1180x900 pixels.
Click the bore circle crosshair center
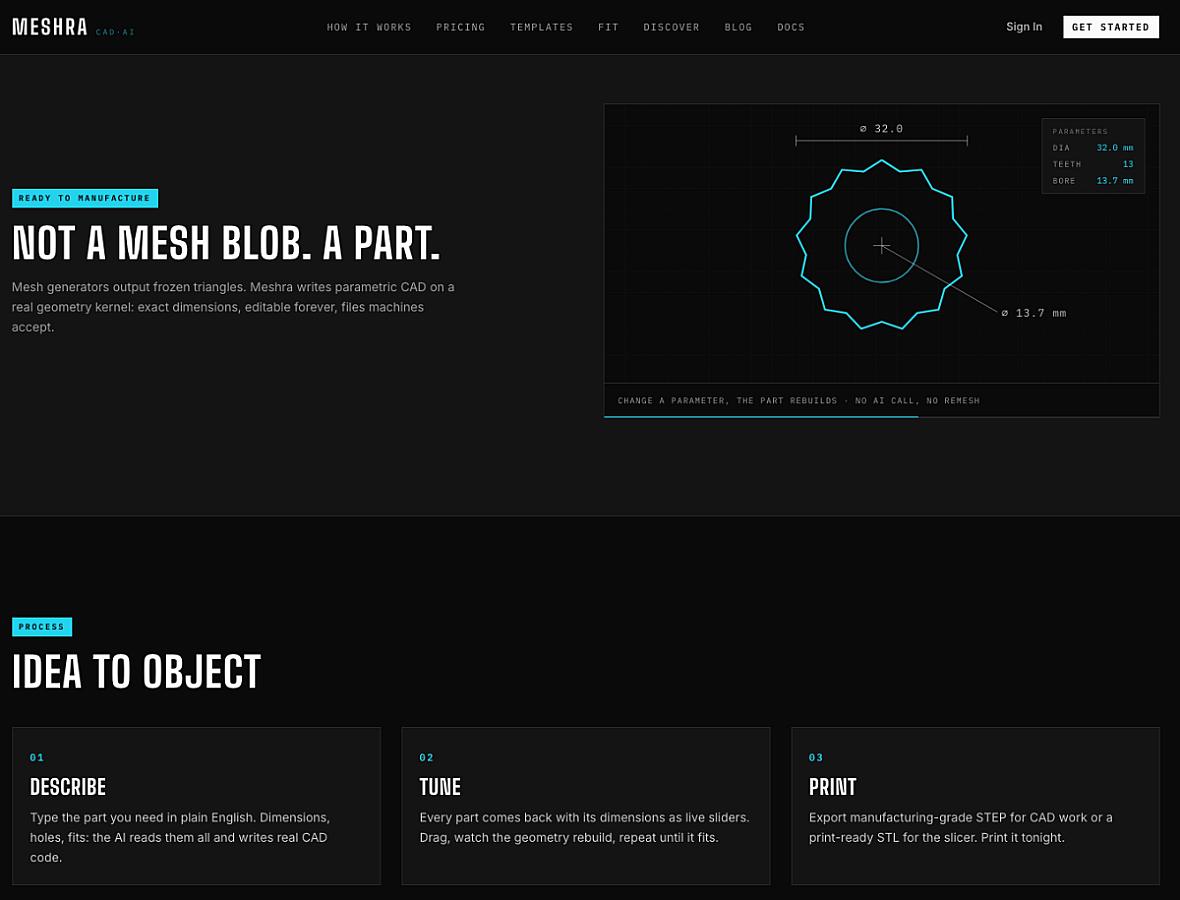click(x=881, y=245)
